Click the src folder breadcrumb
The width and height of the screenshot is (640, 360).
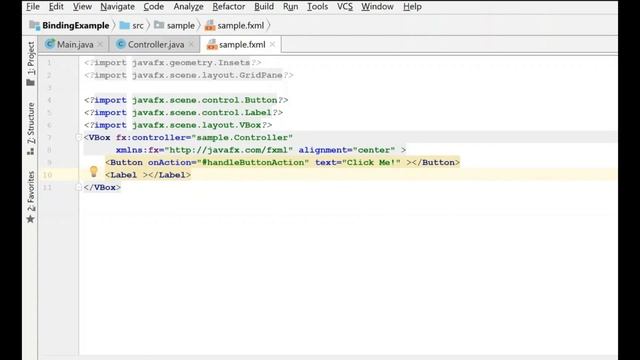[x=138, y=25]
